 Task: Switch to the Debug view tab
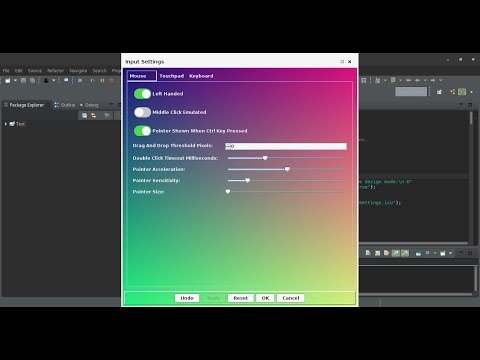pos(89,105)
